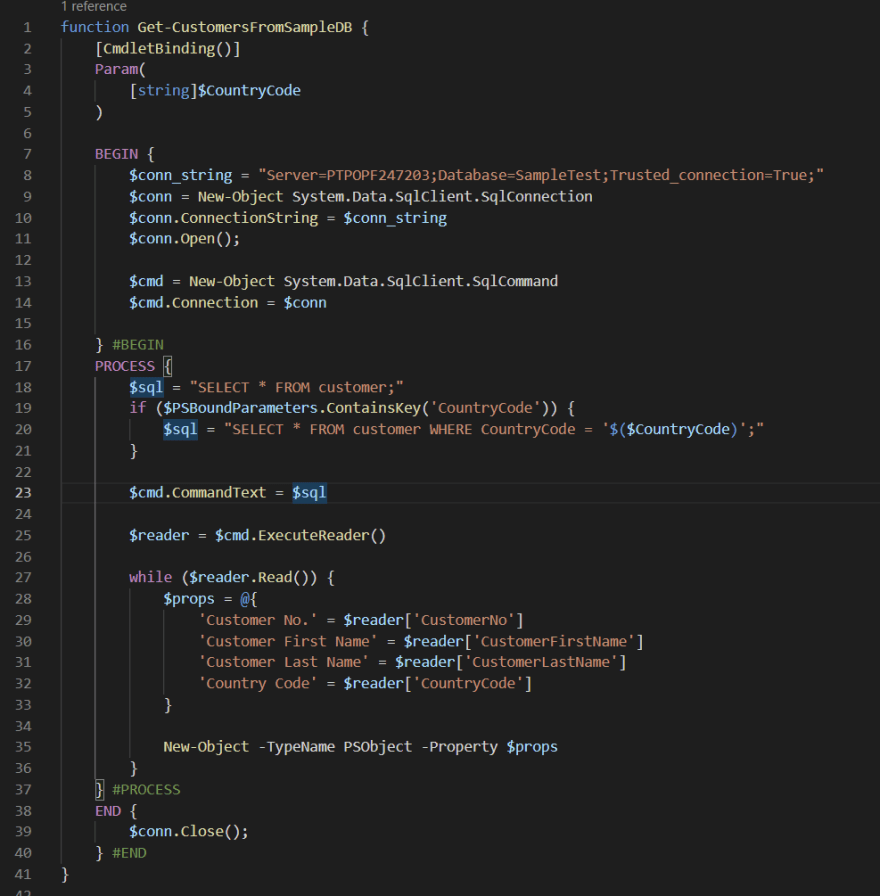
Task: Click the $conn.Open(); call
Action: pyautogui.click(x=185, y=239)
